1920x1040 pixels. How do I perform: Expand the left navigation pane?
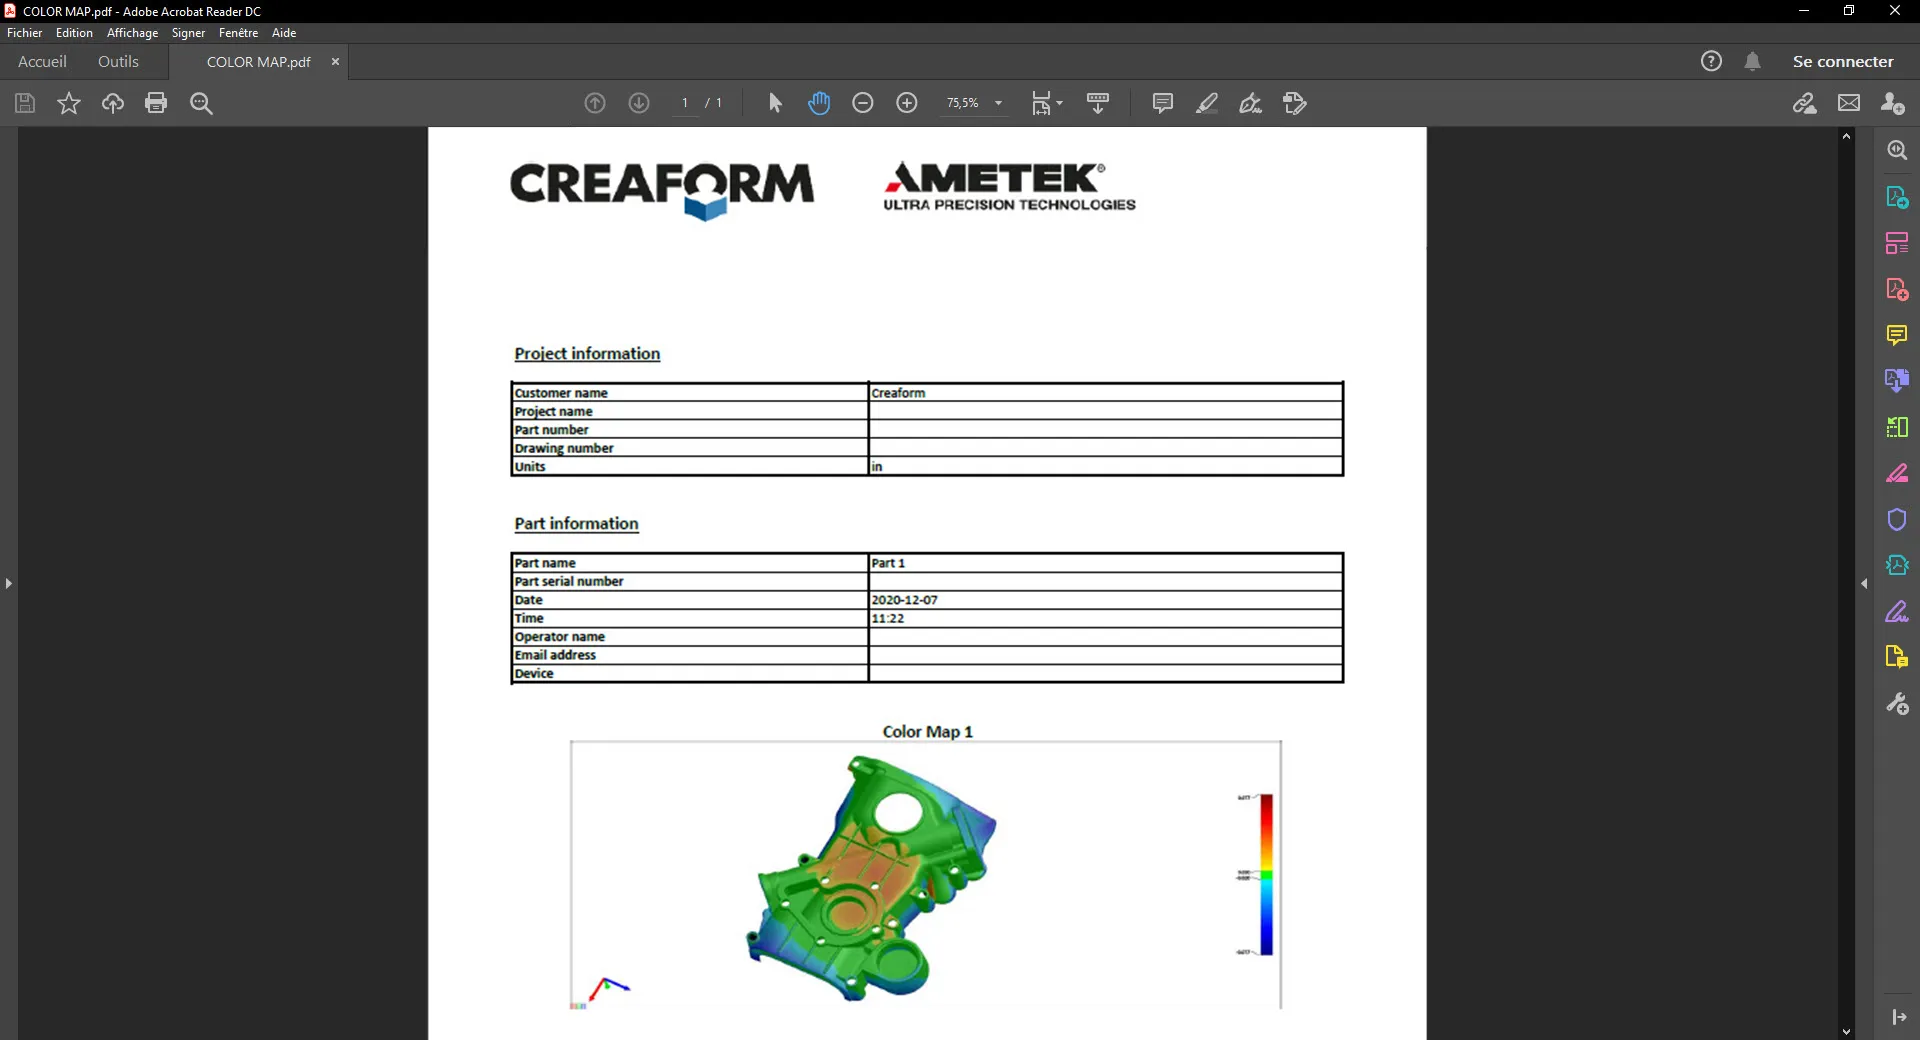9,583
